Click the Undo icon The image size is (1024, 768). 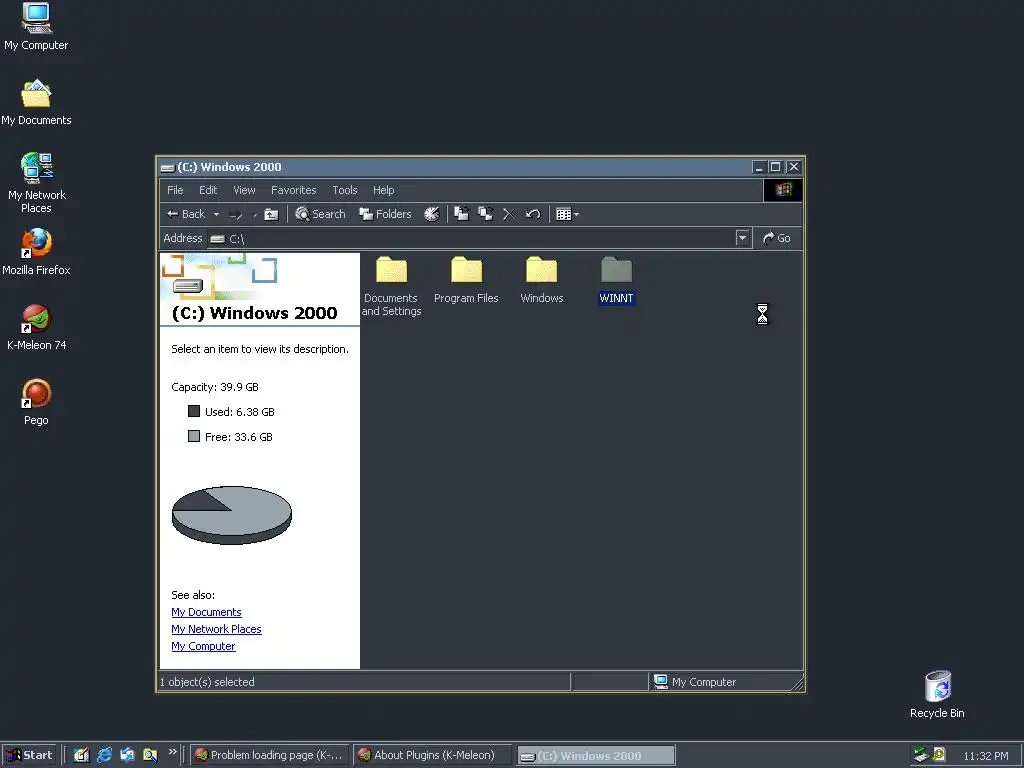coord(533,214)
